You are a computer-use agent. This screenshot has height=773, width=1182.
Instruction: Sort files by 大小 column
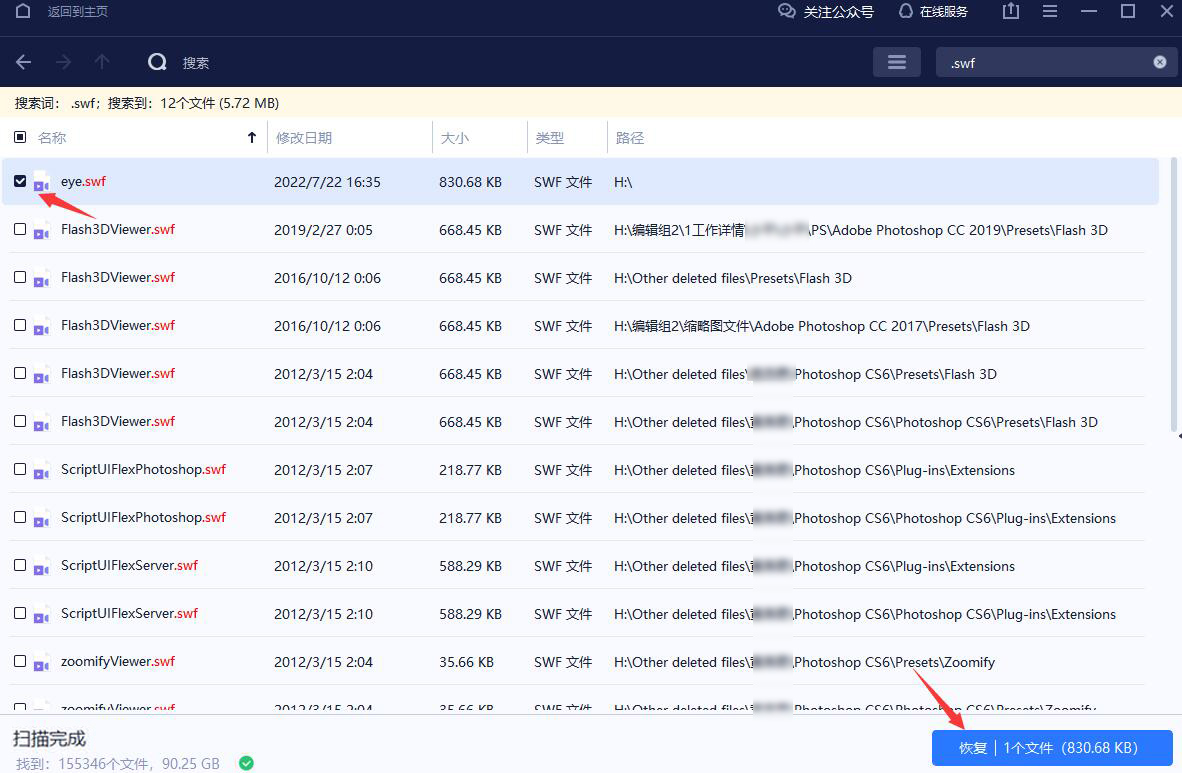pos(455,138)
